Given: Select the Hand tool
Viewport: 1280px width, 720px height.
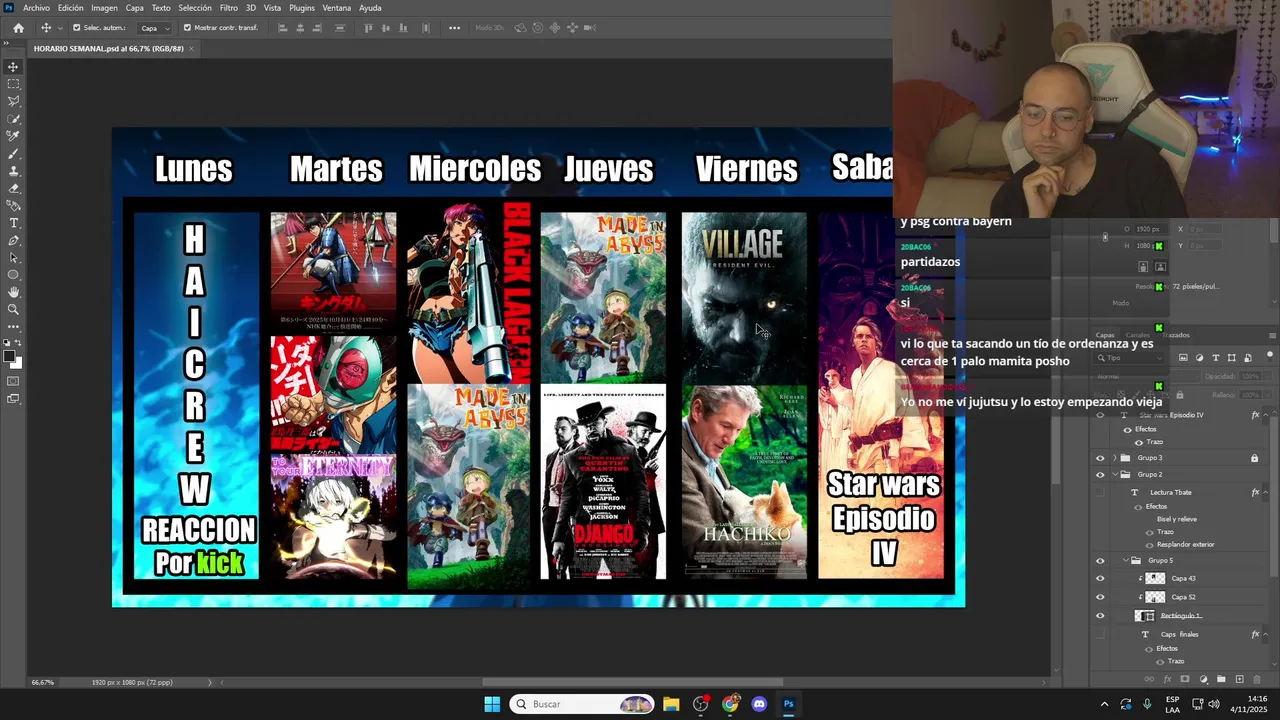Looking at the screenshot, I should click(x=13, y=292).
